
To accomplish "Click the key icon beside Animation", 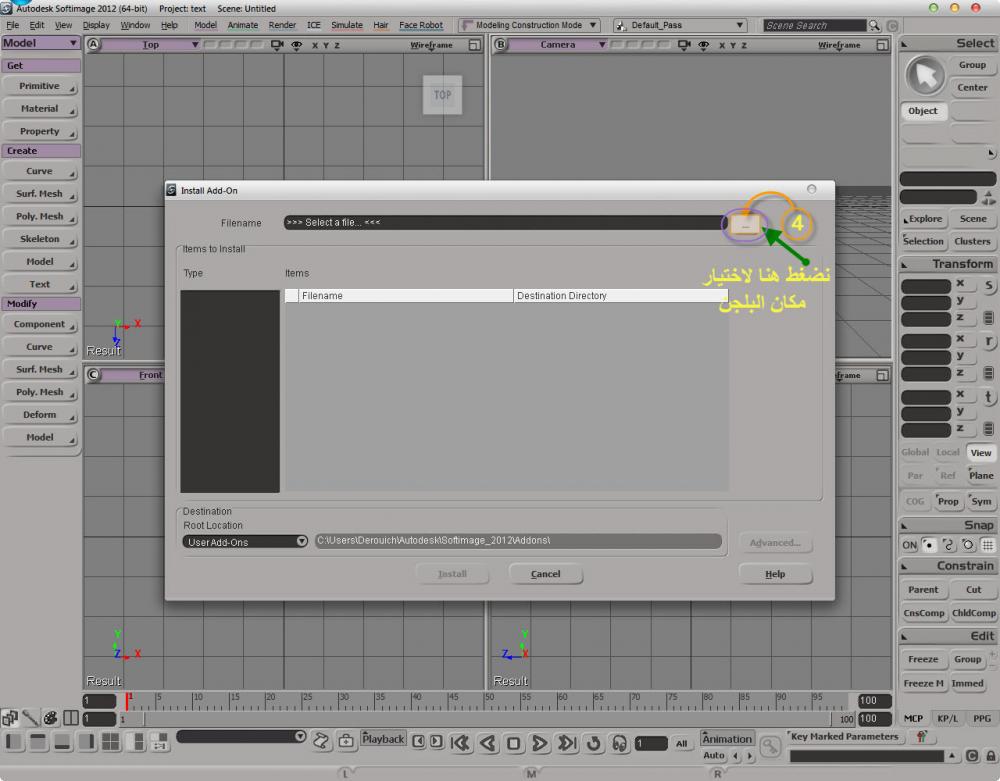I will (770, 746).
